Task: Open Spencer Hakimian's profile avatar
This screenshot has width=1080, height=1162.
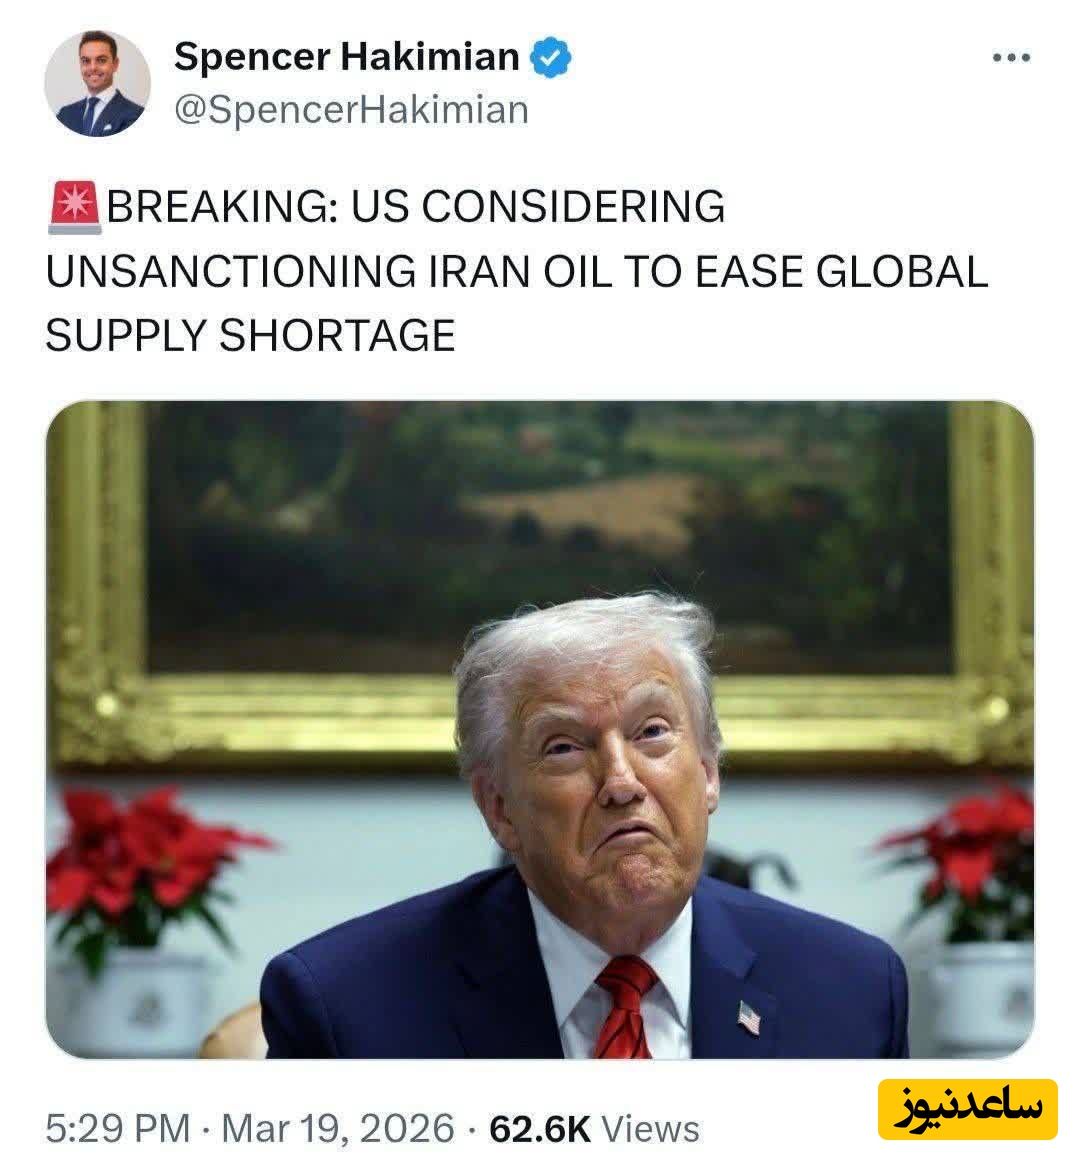Action: point(97,83)
